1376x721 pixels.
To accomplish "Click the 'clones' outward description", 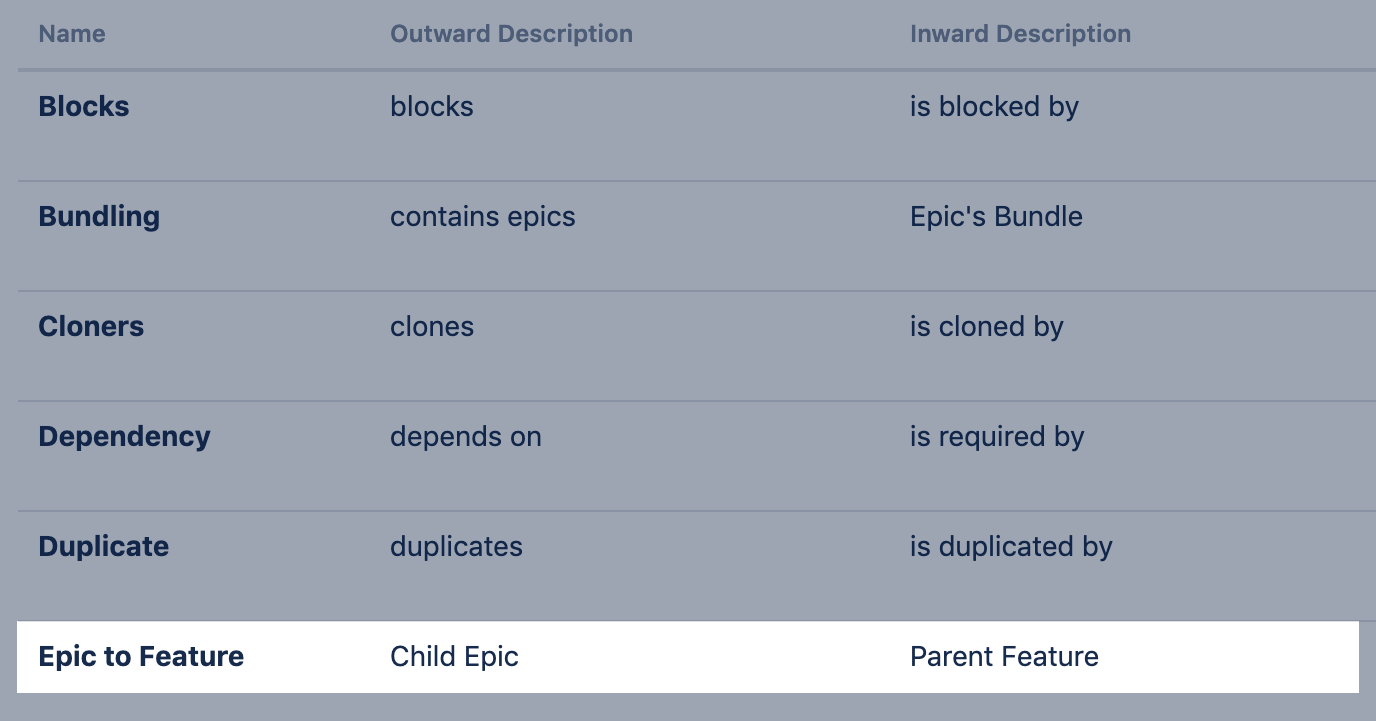I will pyautogui.click(x=432, y=327).
